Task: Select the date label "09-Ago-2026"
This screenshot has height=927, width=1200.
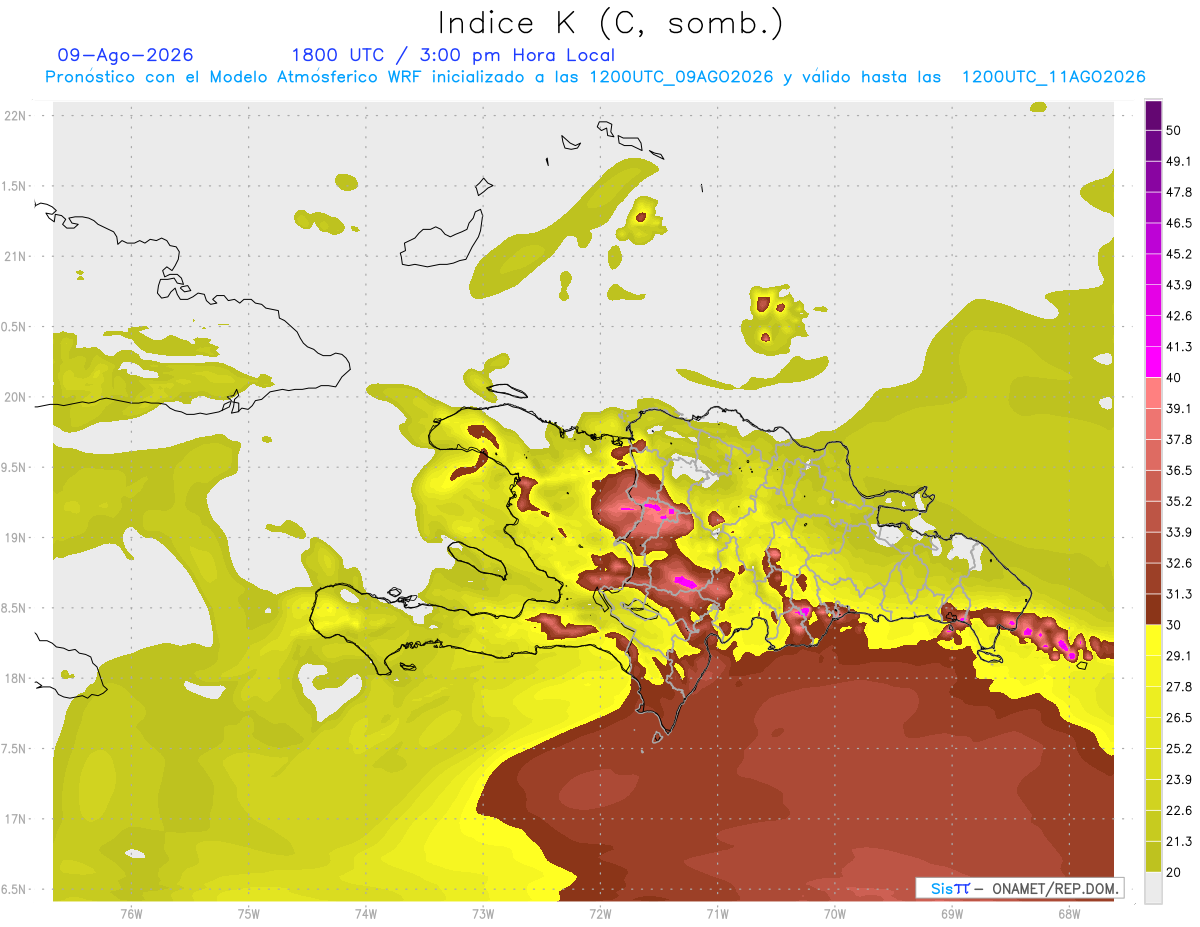Action: (126, 55)
